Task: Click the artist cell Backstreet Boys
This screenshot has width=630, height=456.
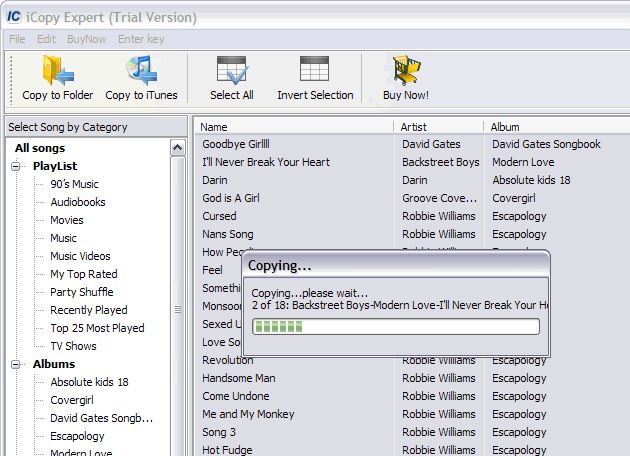Action: click(x=441, y=162)
